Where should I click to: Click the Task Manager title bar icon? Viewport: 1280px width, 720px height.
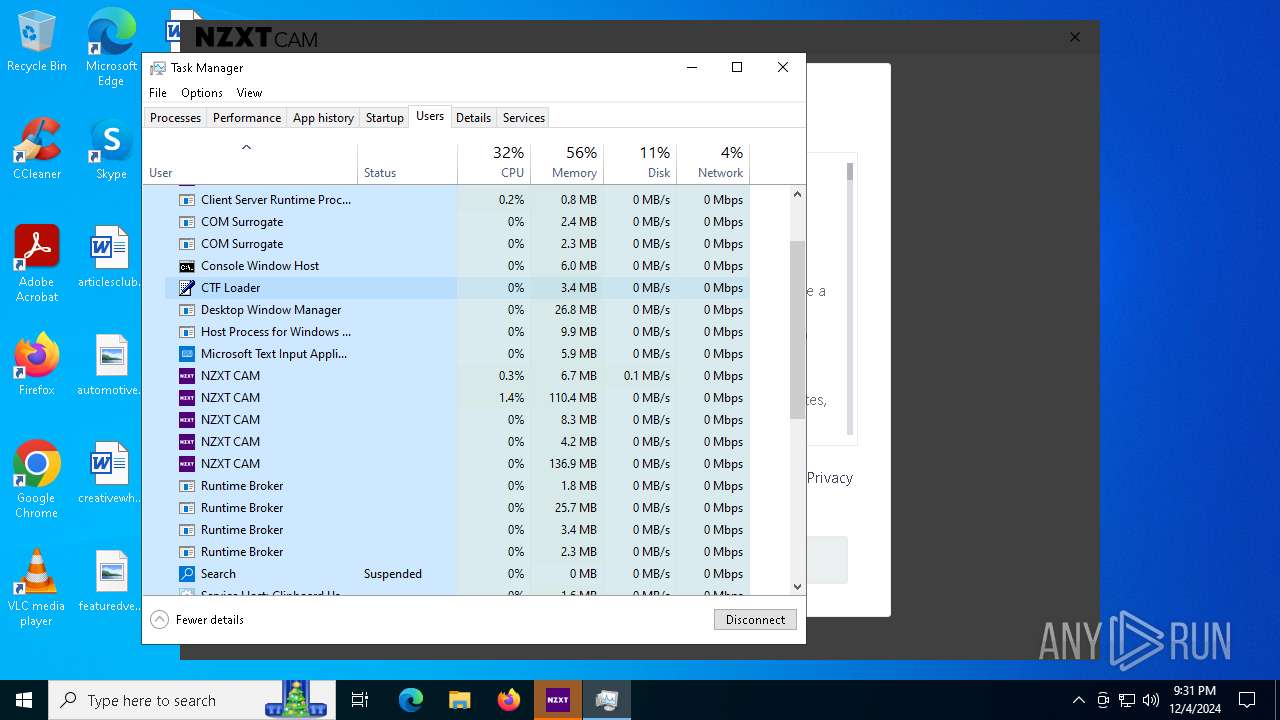(x=158, y=68)
